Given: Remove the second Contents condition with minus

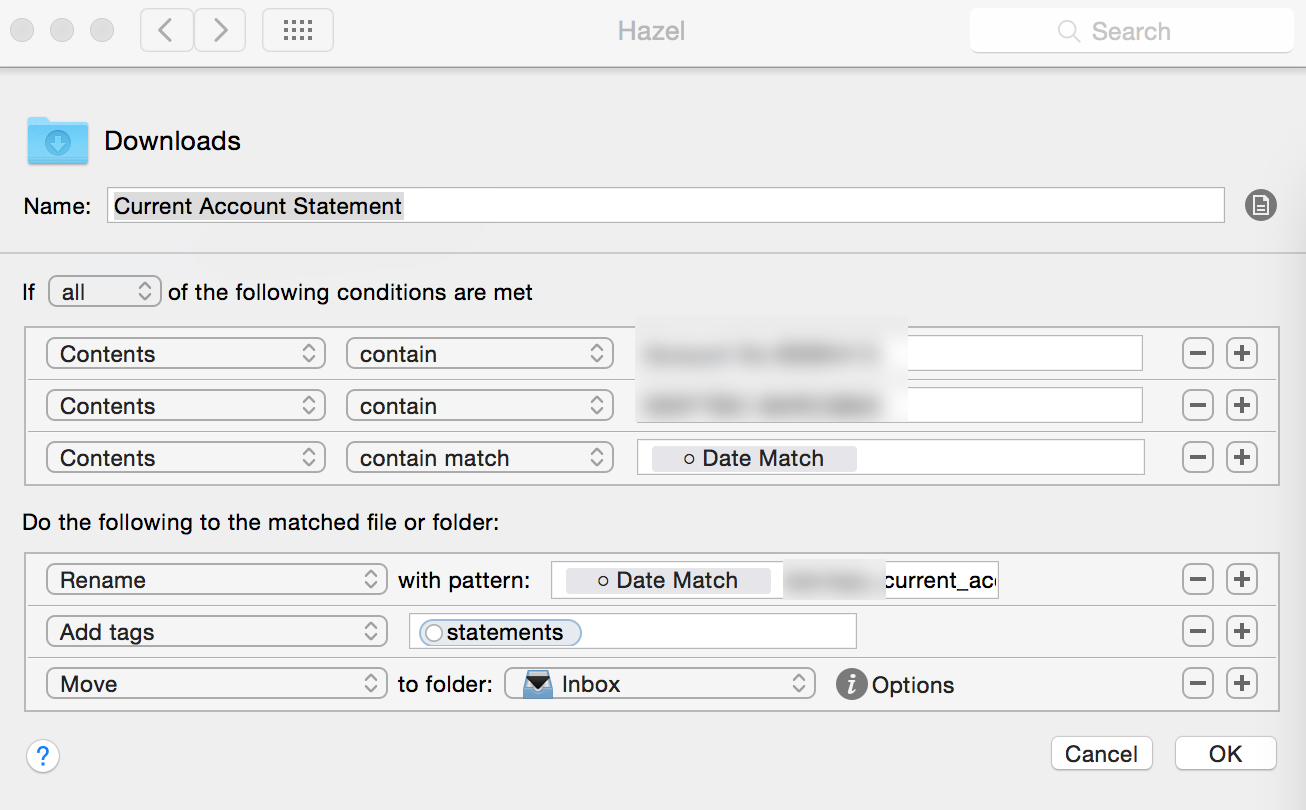Looking at the screenshot, I should 1198,405.
